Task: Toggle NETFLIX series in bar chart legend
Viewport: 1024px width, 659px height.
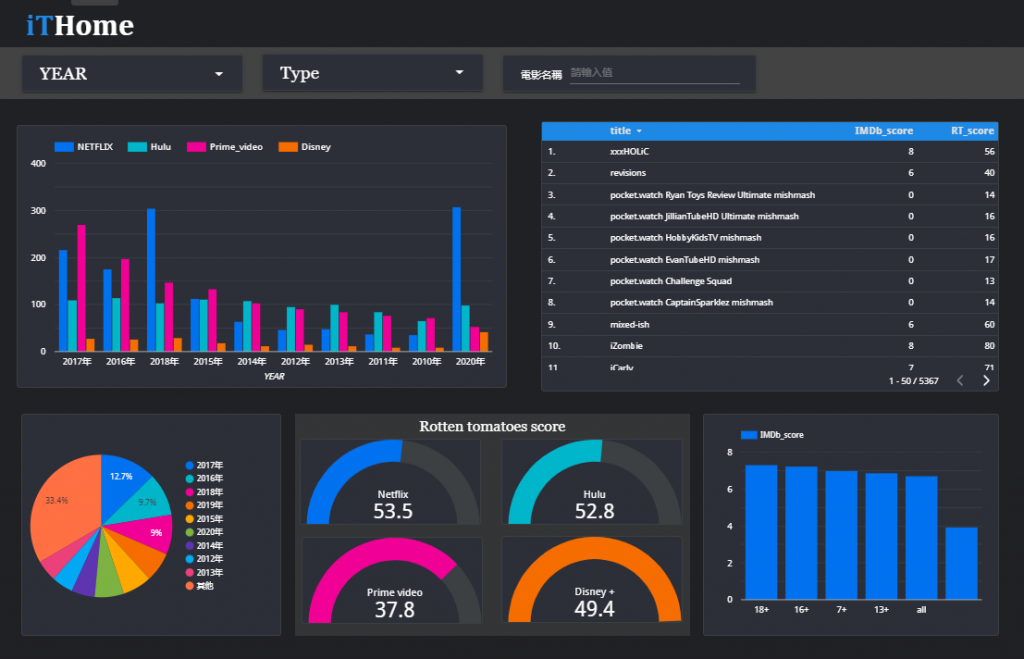Action: pos(84,147)
